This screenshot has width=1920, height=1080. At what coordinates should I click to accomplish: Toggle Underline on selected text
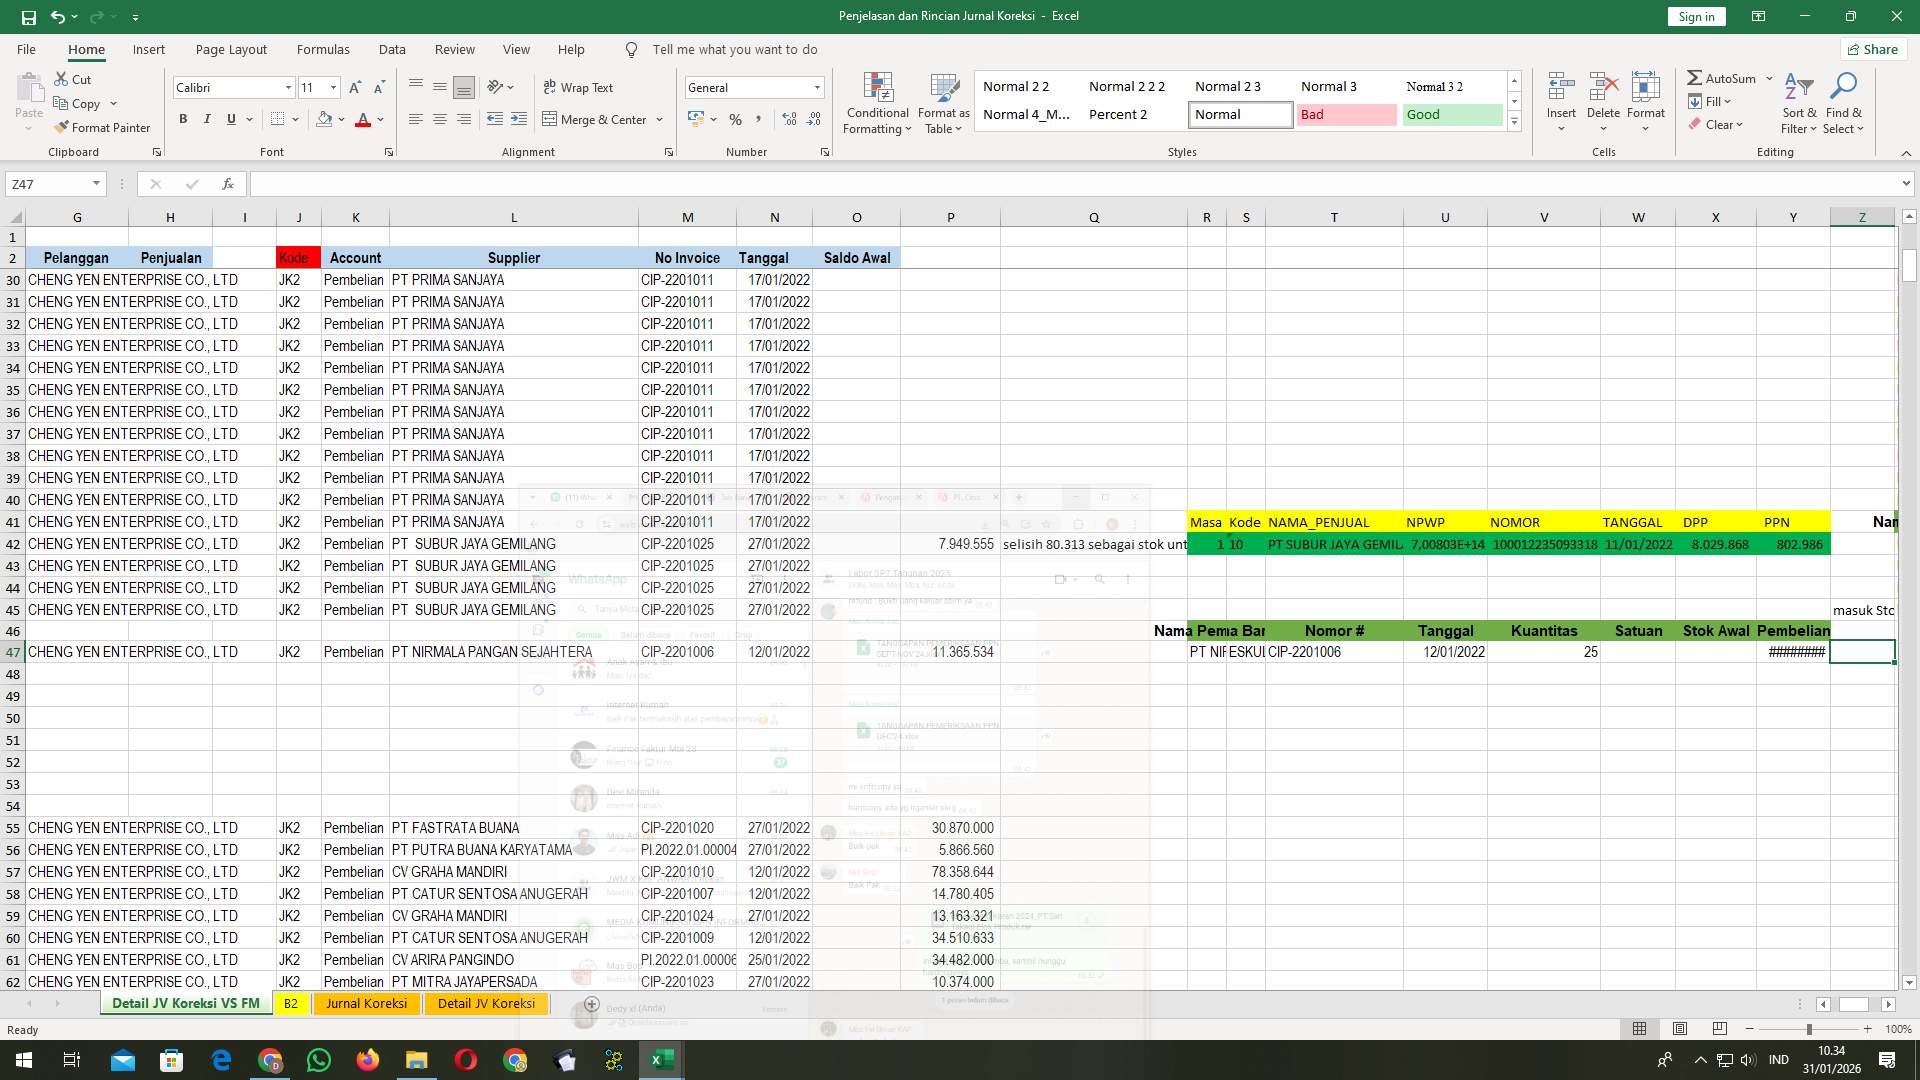coord(229,119)
